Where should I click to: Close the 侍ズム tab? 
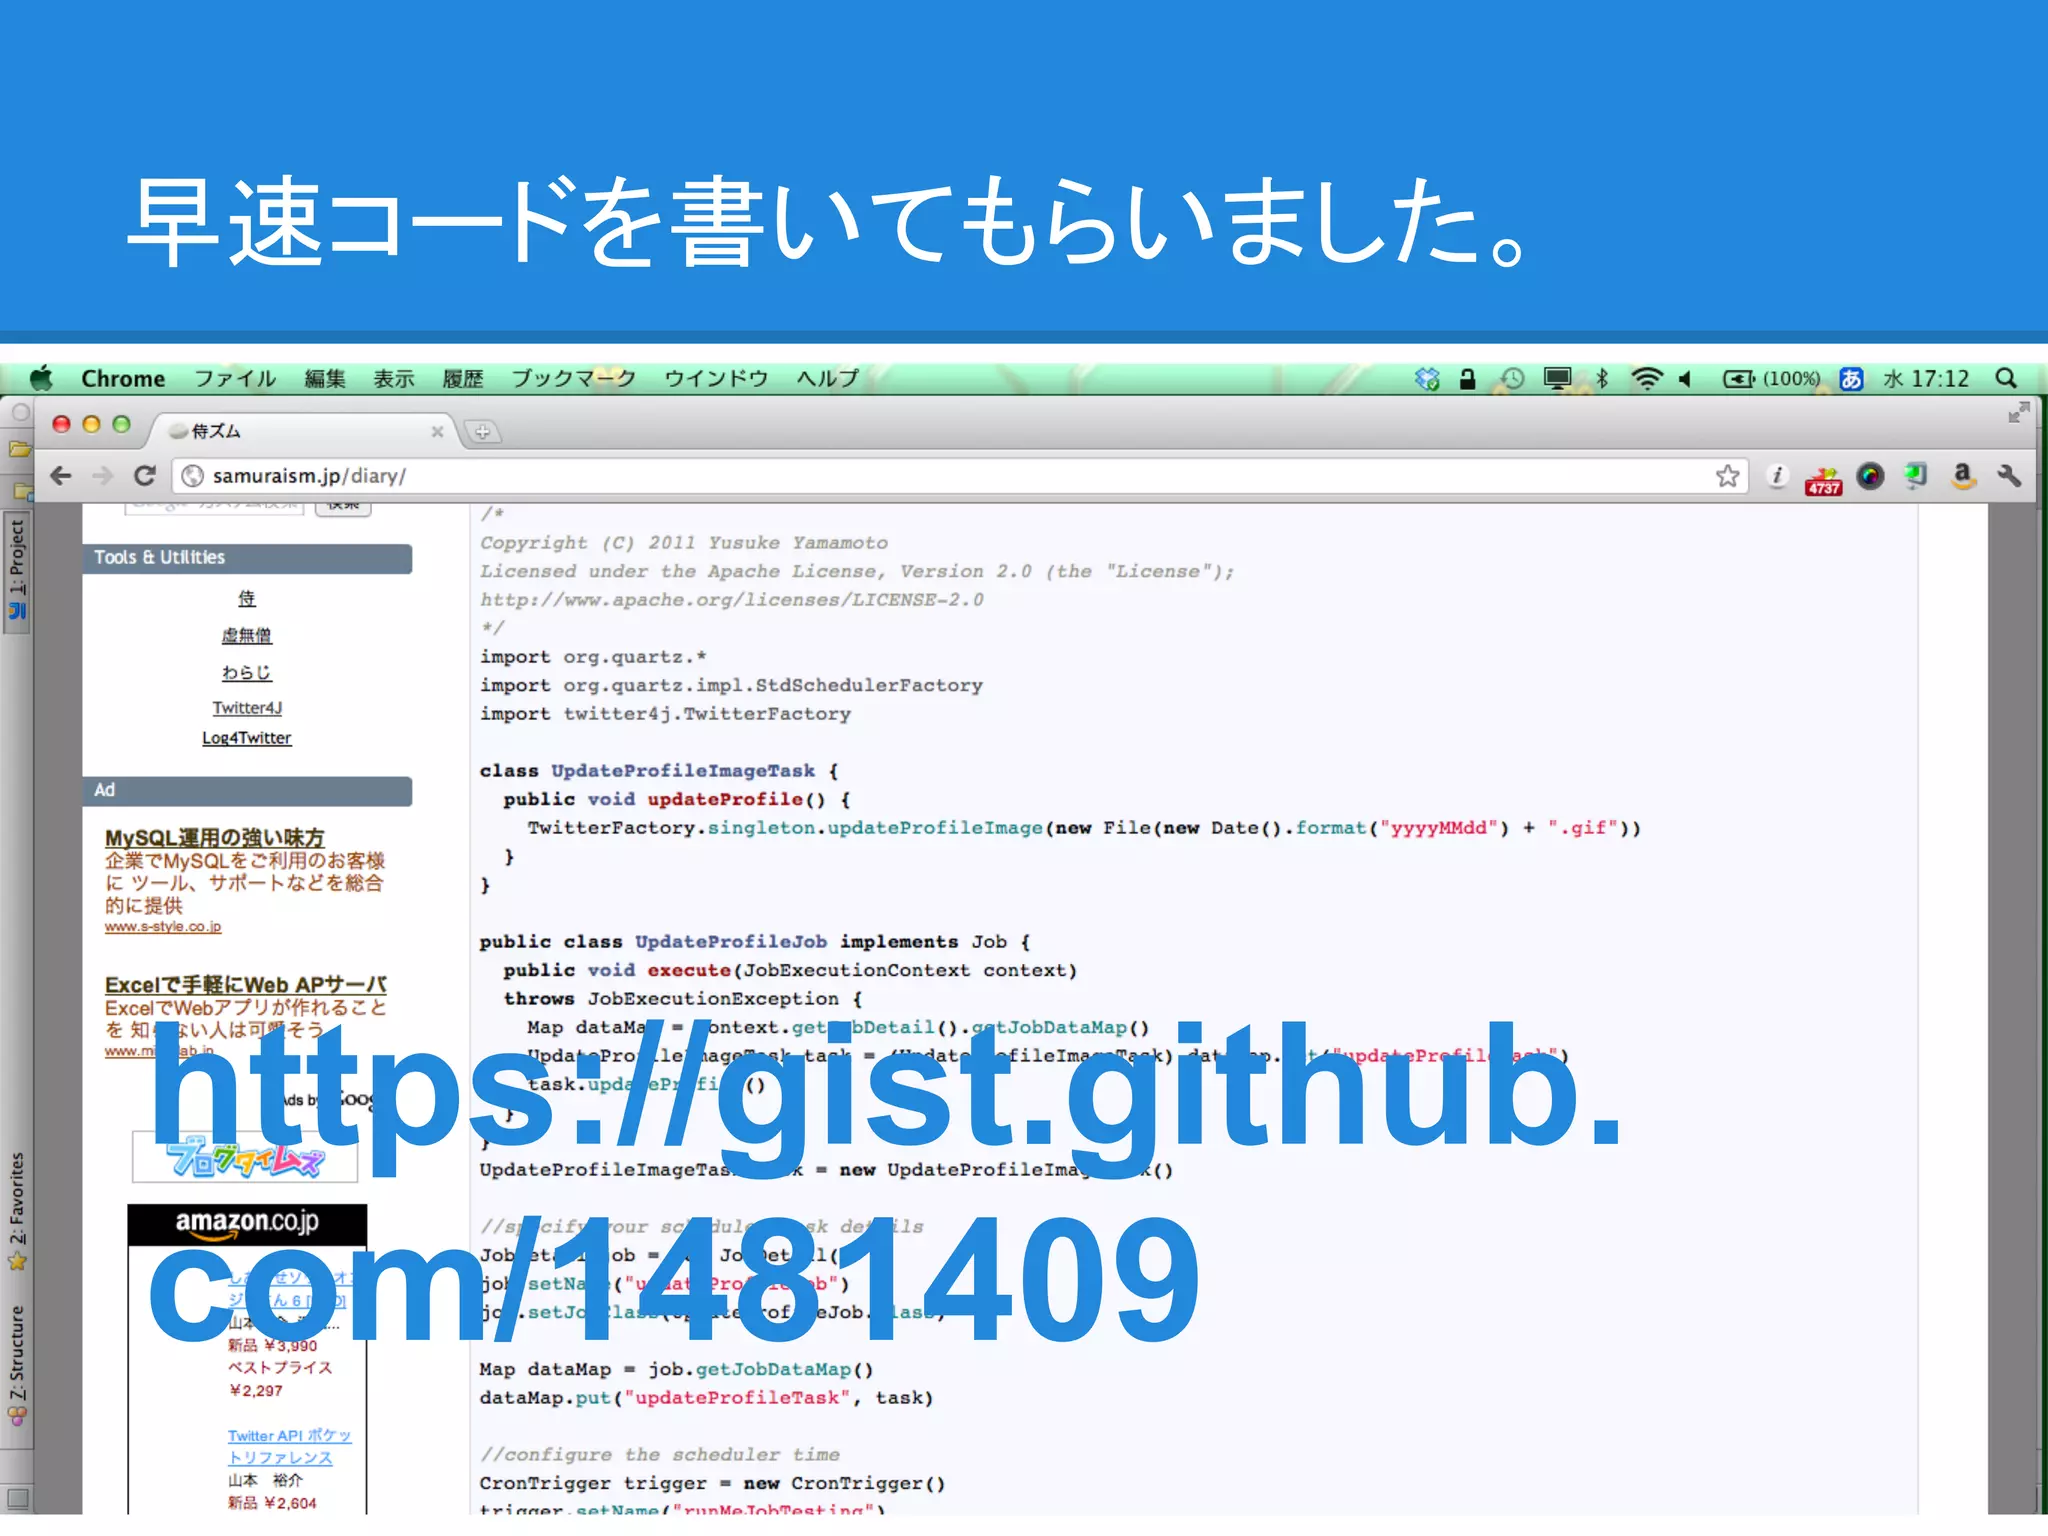[437, 432]
